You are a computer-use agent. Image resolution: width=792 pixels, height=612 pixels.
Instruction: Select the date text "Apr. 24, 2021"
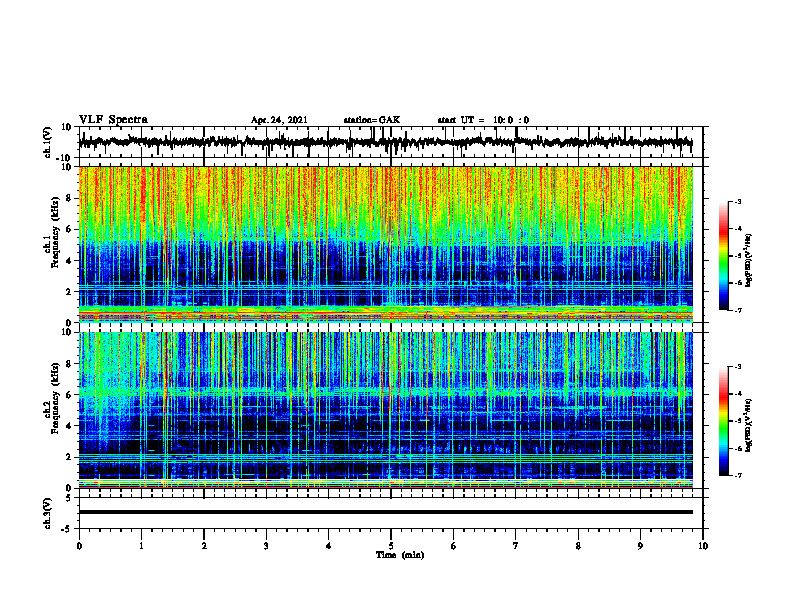point(279,120)
